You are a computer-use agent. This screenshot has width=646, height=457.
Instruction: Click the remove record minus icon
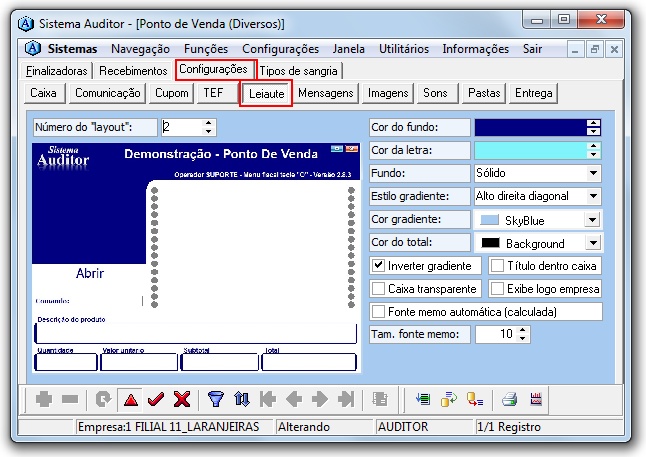click(70, 399)
